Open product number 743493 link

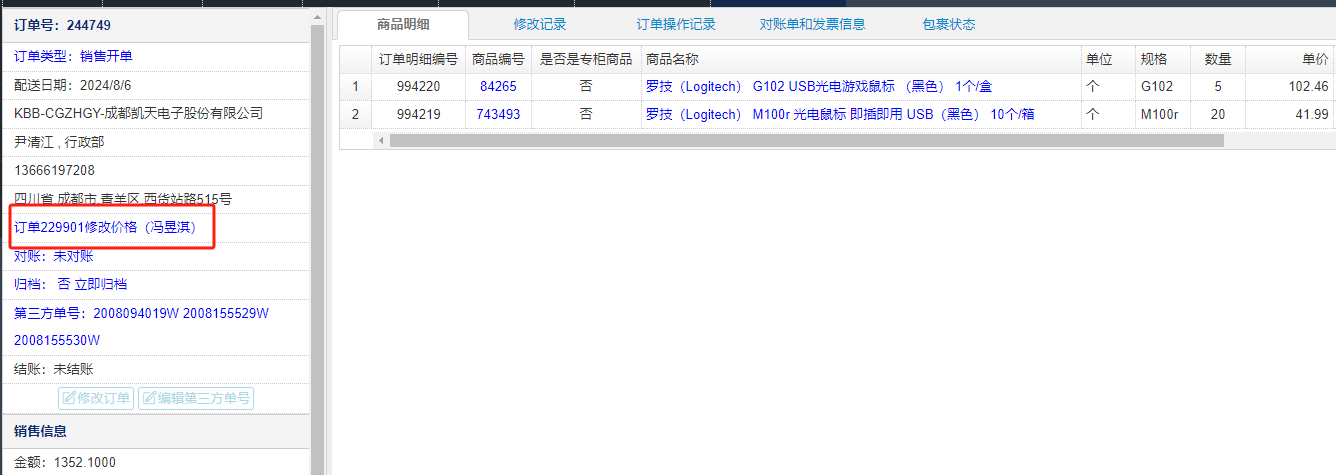[x=498, y=114]
